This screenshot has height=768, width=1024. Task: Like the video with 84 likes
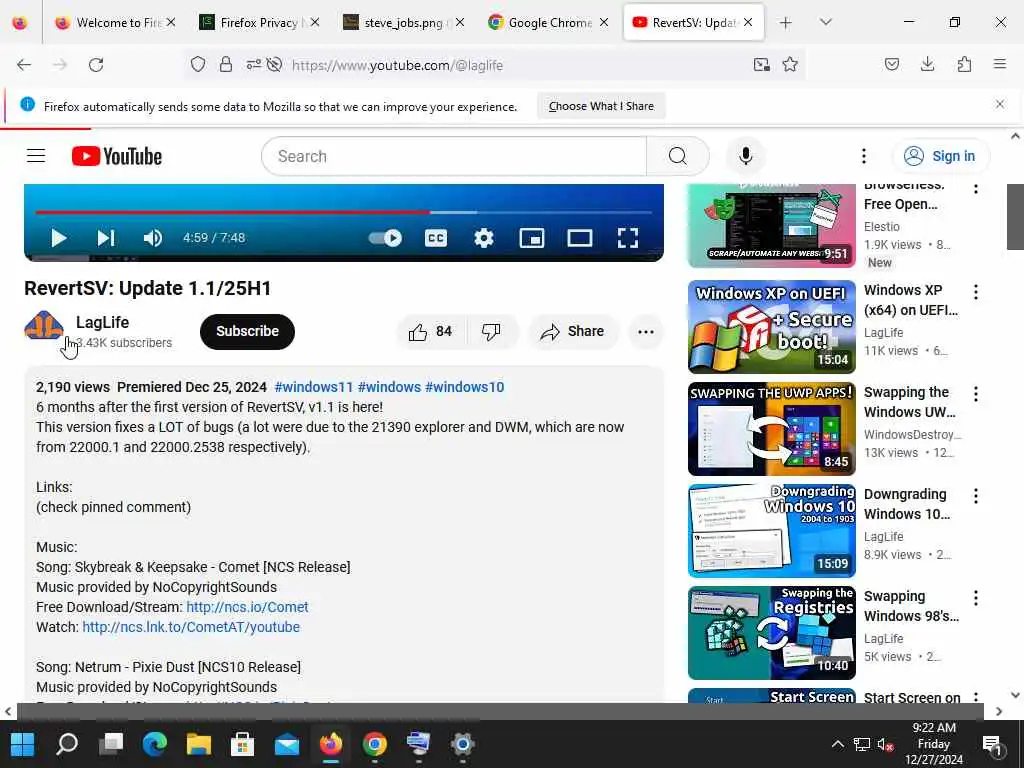coord(430,332)
